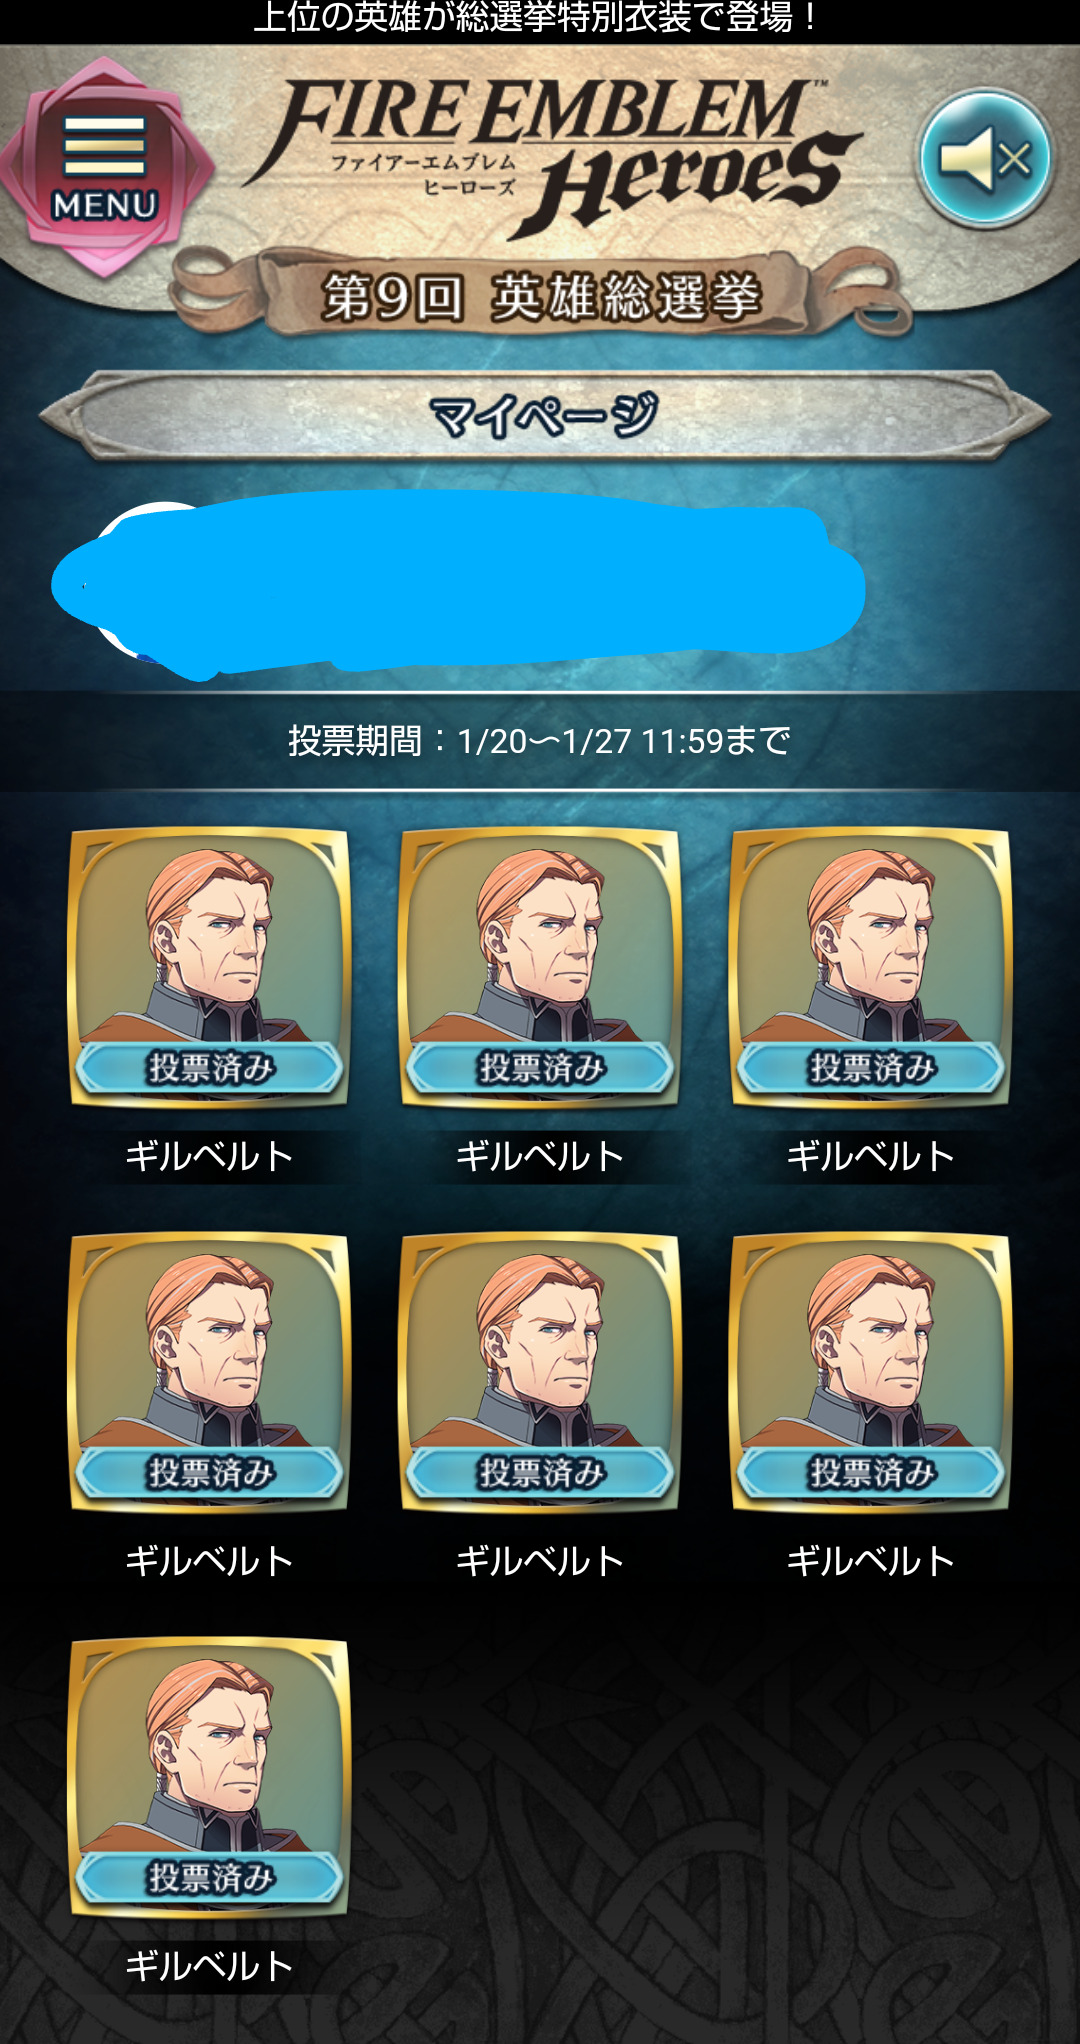Select first-row middle ギルベルト portrait
The width and height of the screenshot is (1080, 2044).
tap(540, 967)
